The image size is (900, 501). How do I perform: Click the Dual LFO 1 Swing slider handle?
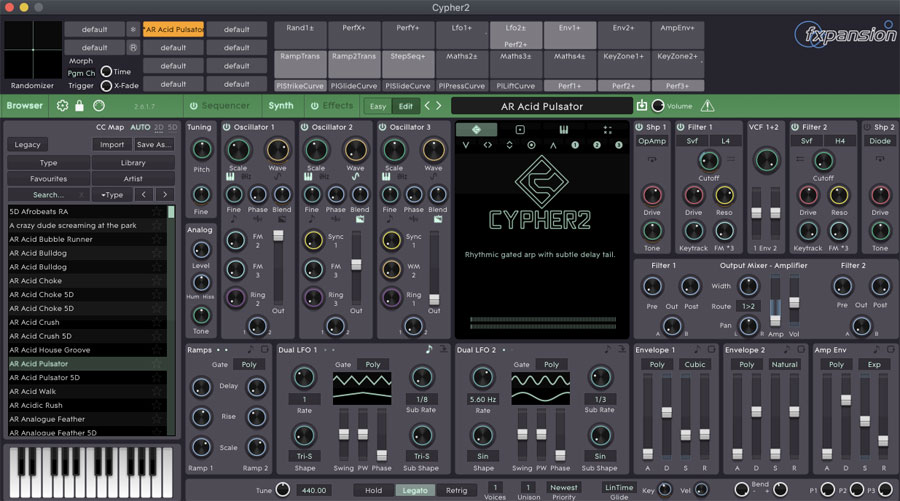(x=344, y=434)
